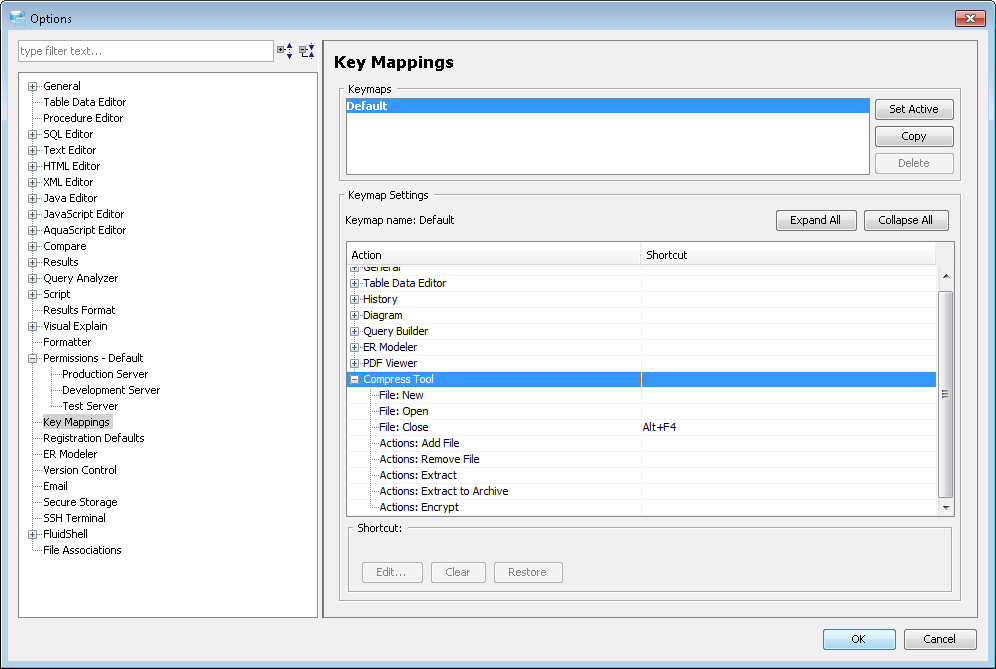Click the action list scrollbar down arrow
This screenshot has width=996, height=669.
[x=946, y=508]
